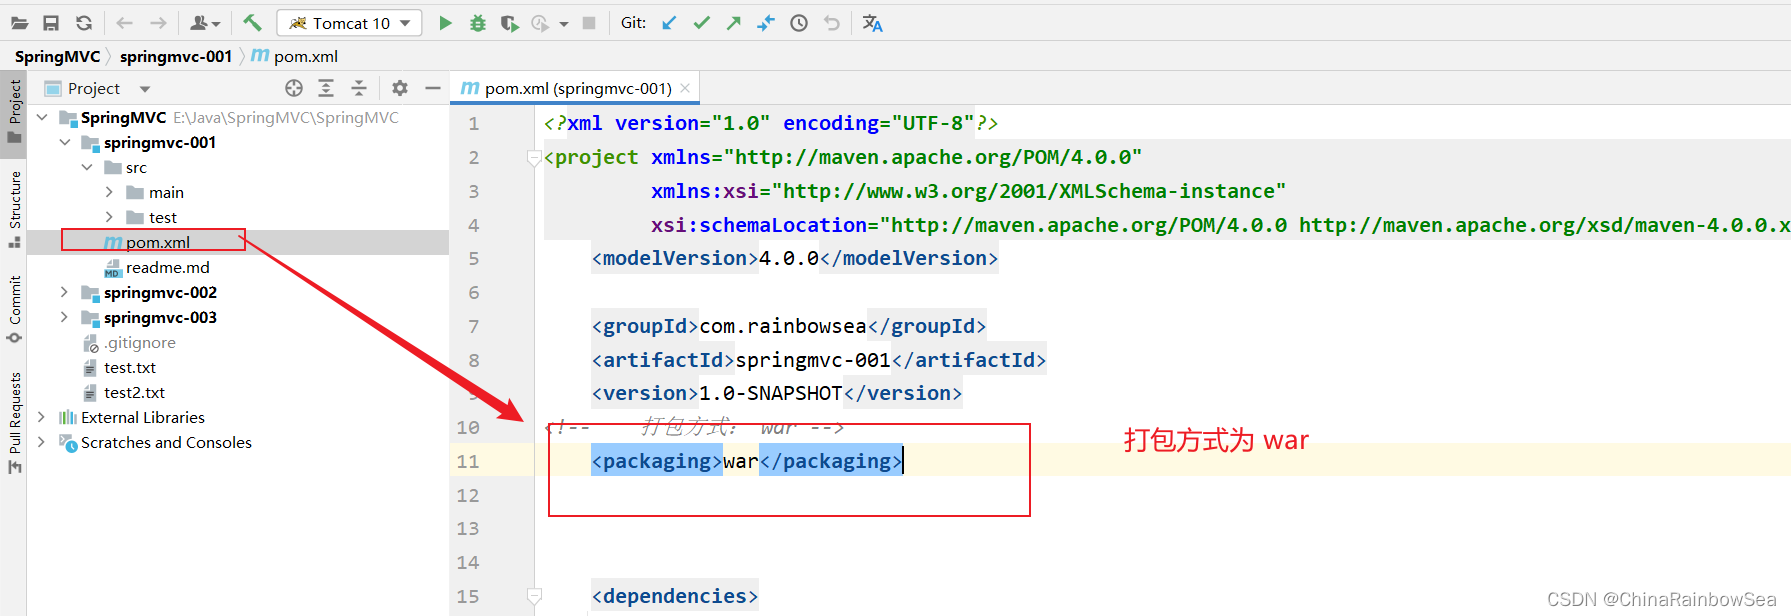Push commits with the Git push arrow
1791x616 pixels.
[x=734, y=23]
